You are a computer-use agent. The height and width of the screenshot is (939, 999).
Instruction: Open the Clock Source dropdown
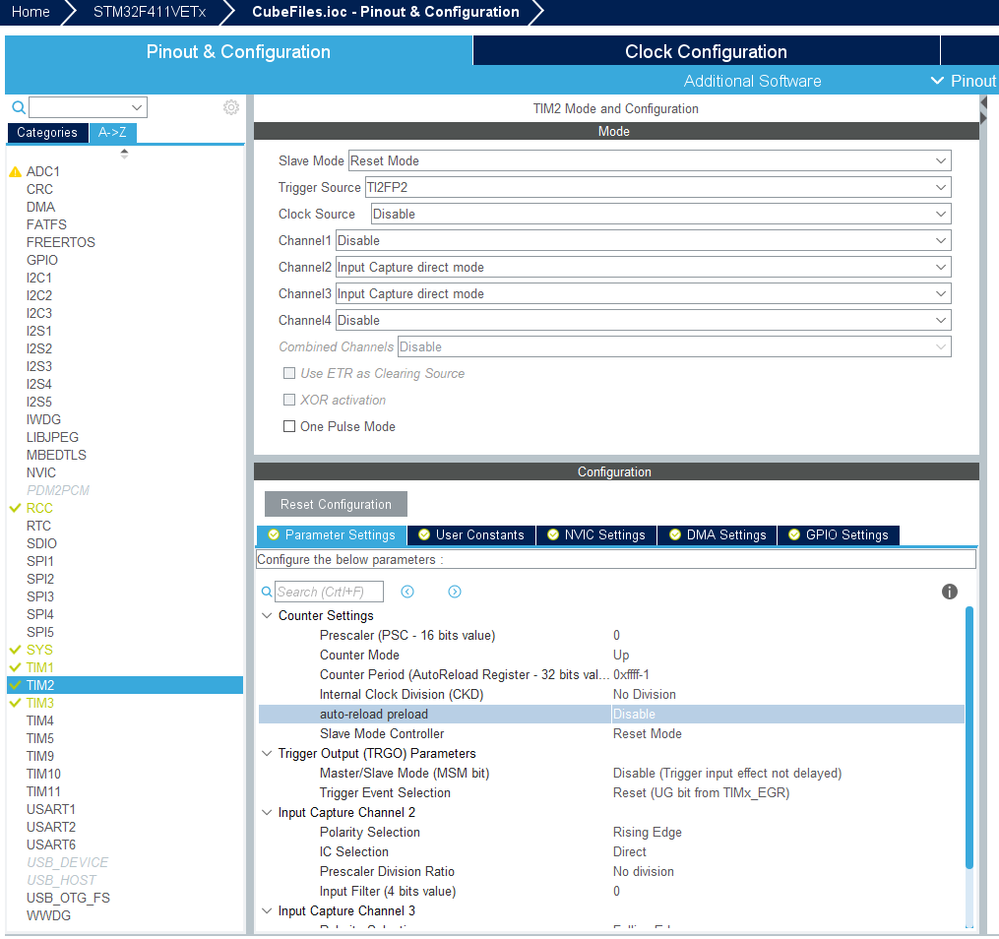pyautogui.click(x=661, y=214)
